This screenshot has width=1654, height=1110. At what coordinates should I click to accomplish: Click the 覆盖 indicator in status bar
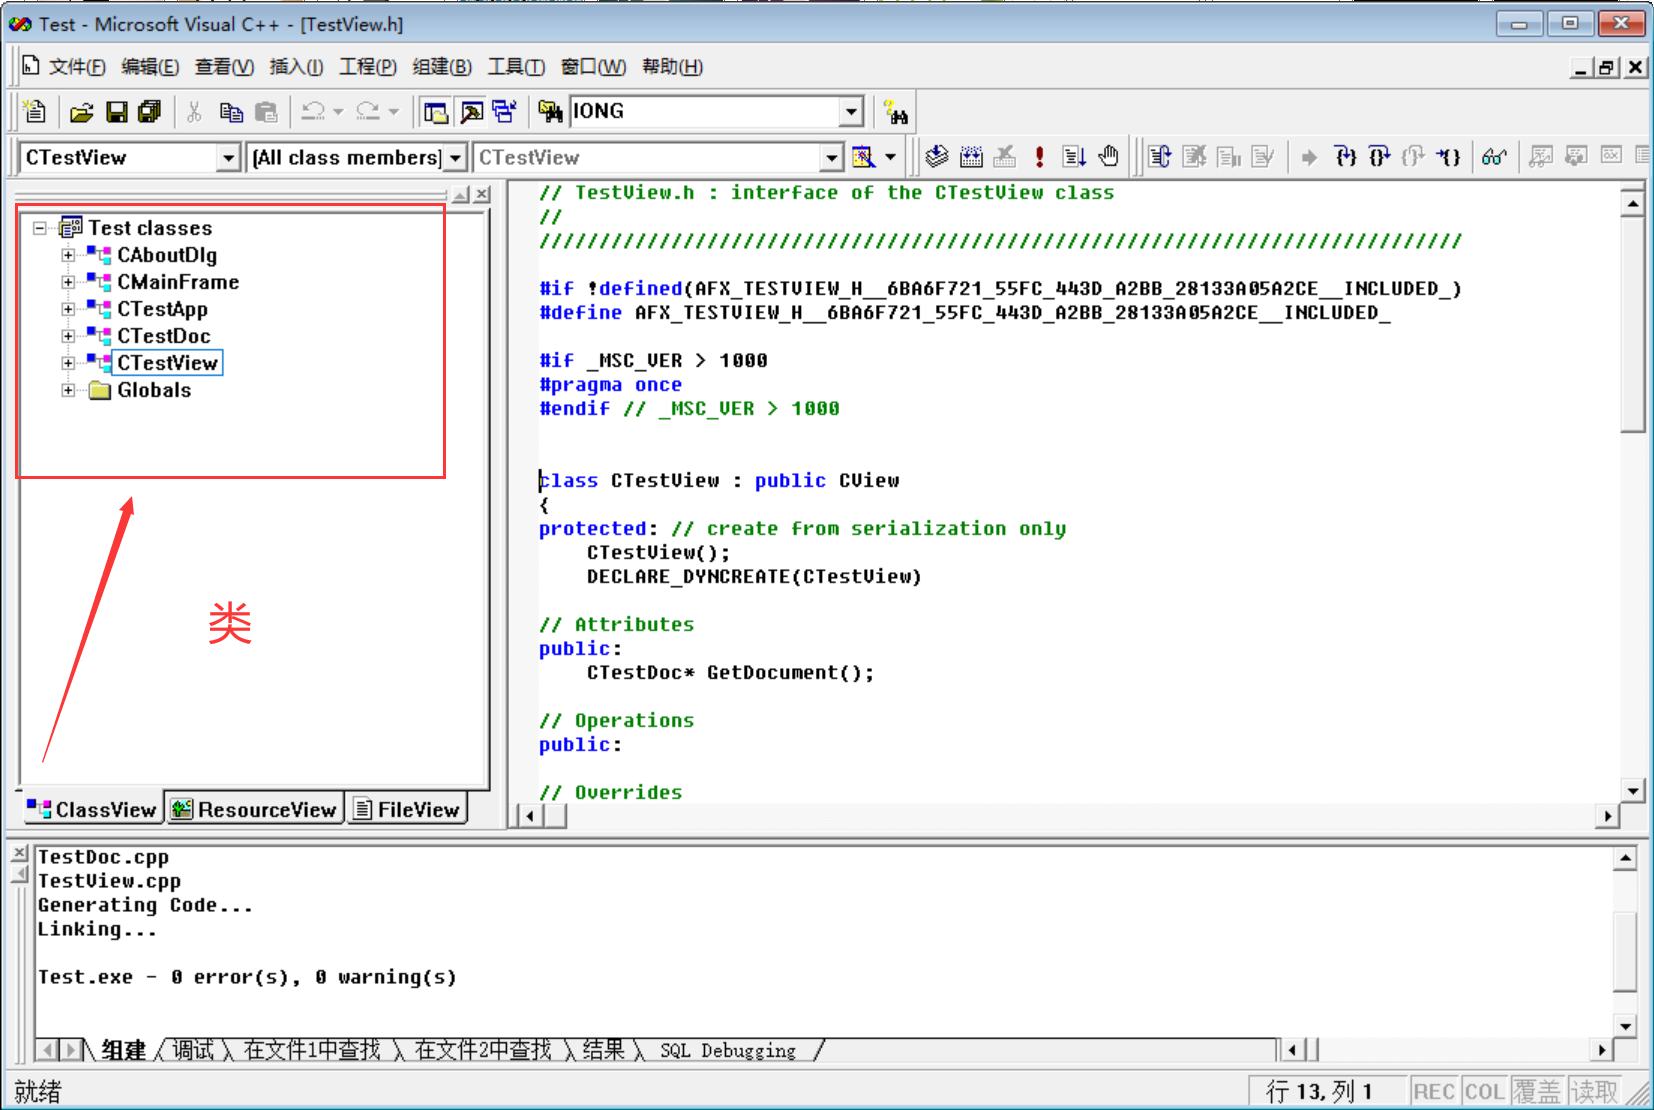pos(1537,1091)
